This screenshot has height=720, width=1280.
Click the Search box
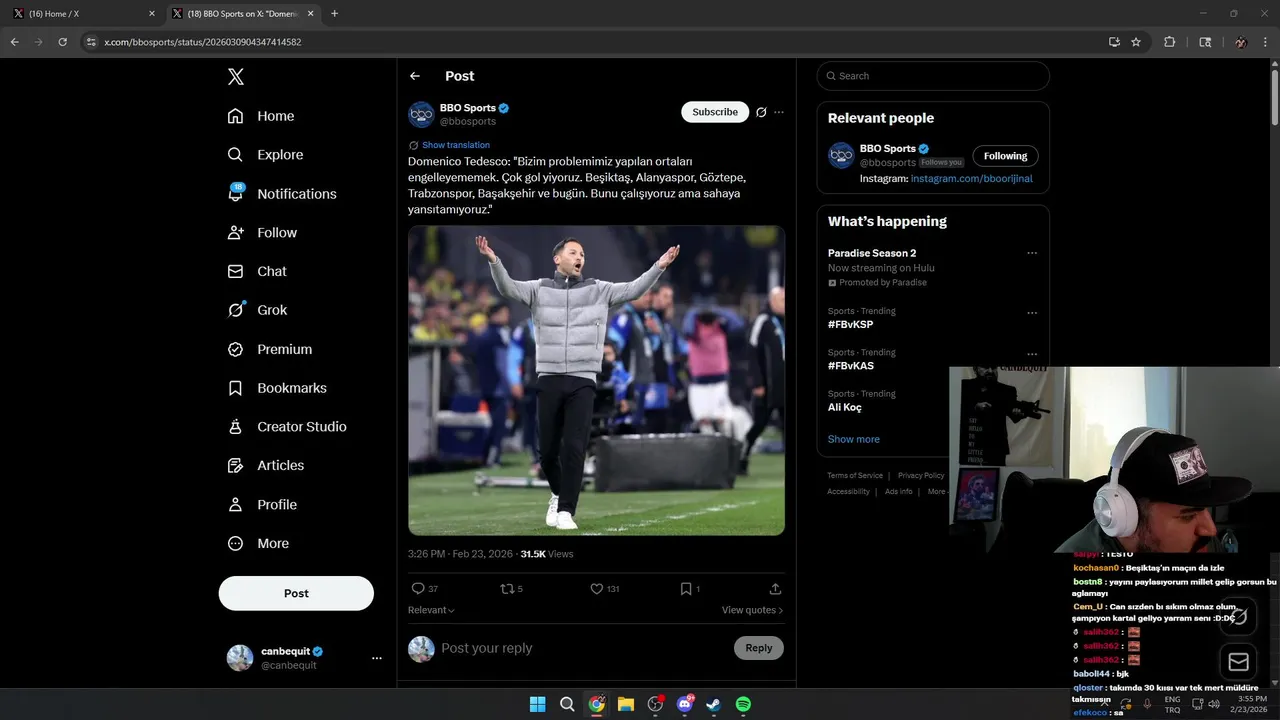pos(933,76)
